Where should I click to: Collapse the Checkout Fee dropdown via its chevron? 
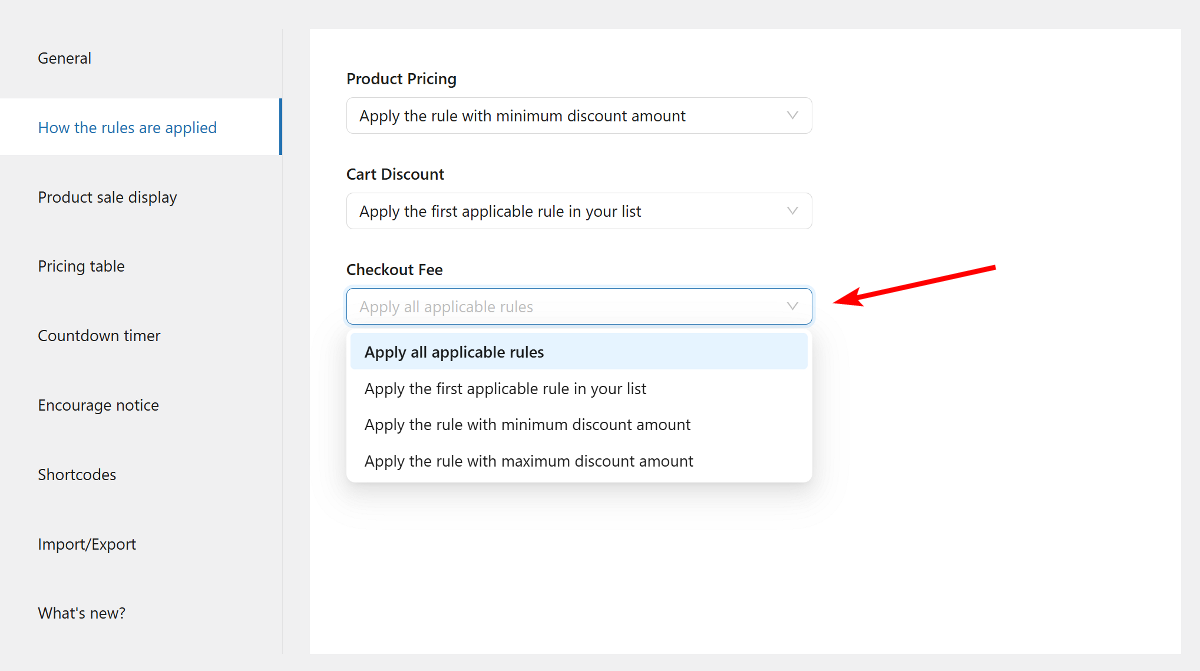pyautogui.click(x=792, y=307)
